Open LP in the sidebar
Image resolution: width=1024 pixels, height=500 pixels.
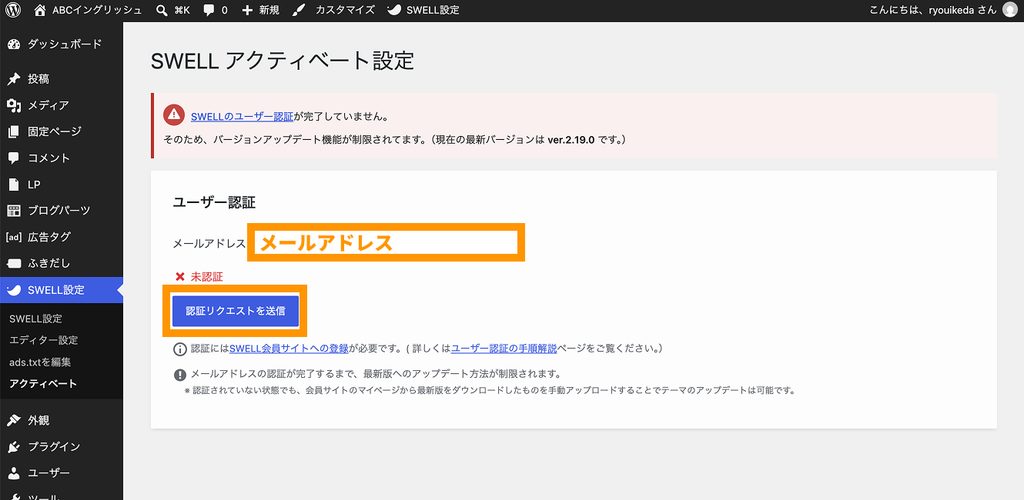pyautogui.click(x=61, y=185)
